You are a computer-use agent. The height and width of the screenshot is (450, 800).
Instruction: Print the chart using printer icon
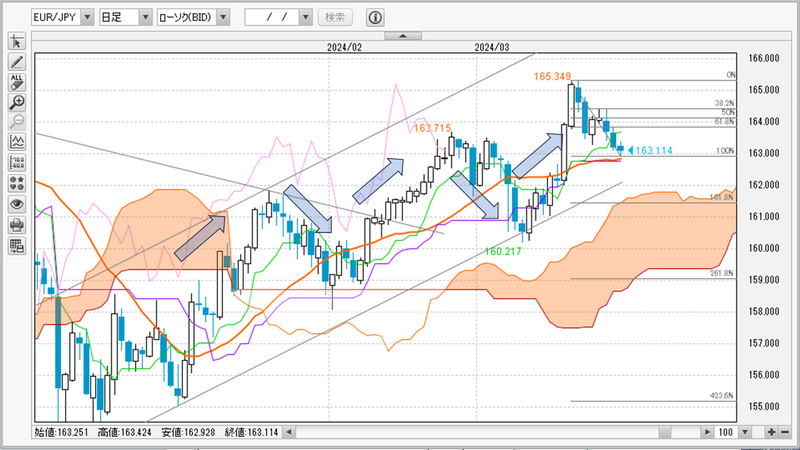click(17, 225)
